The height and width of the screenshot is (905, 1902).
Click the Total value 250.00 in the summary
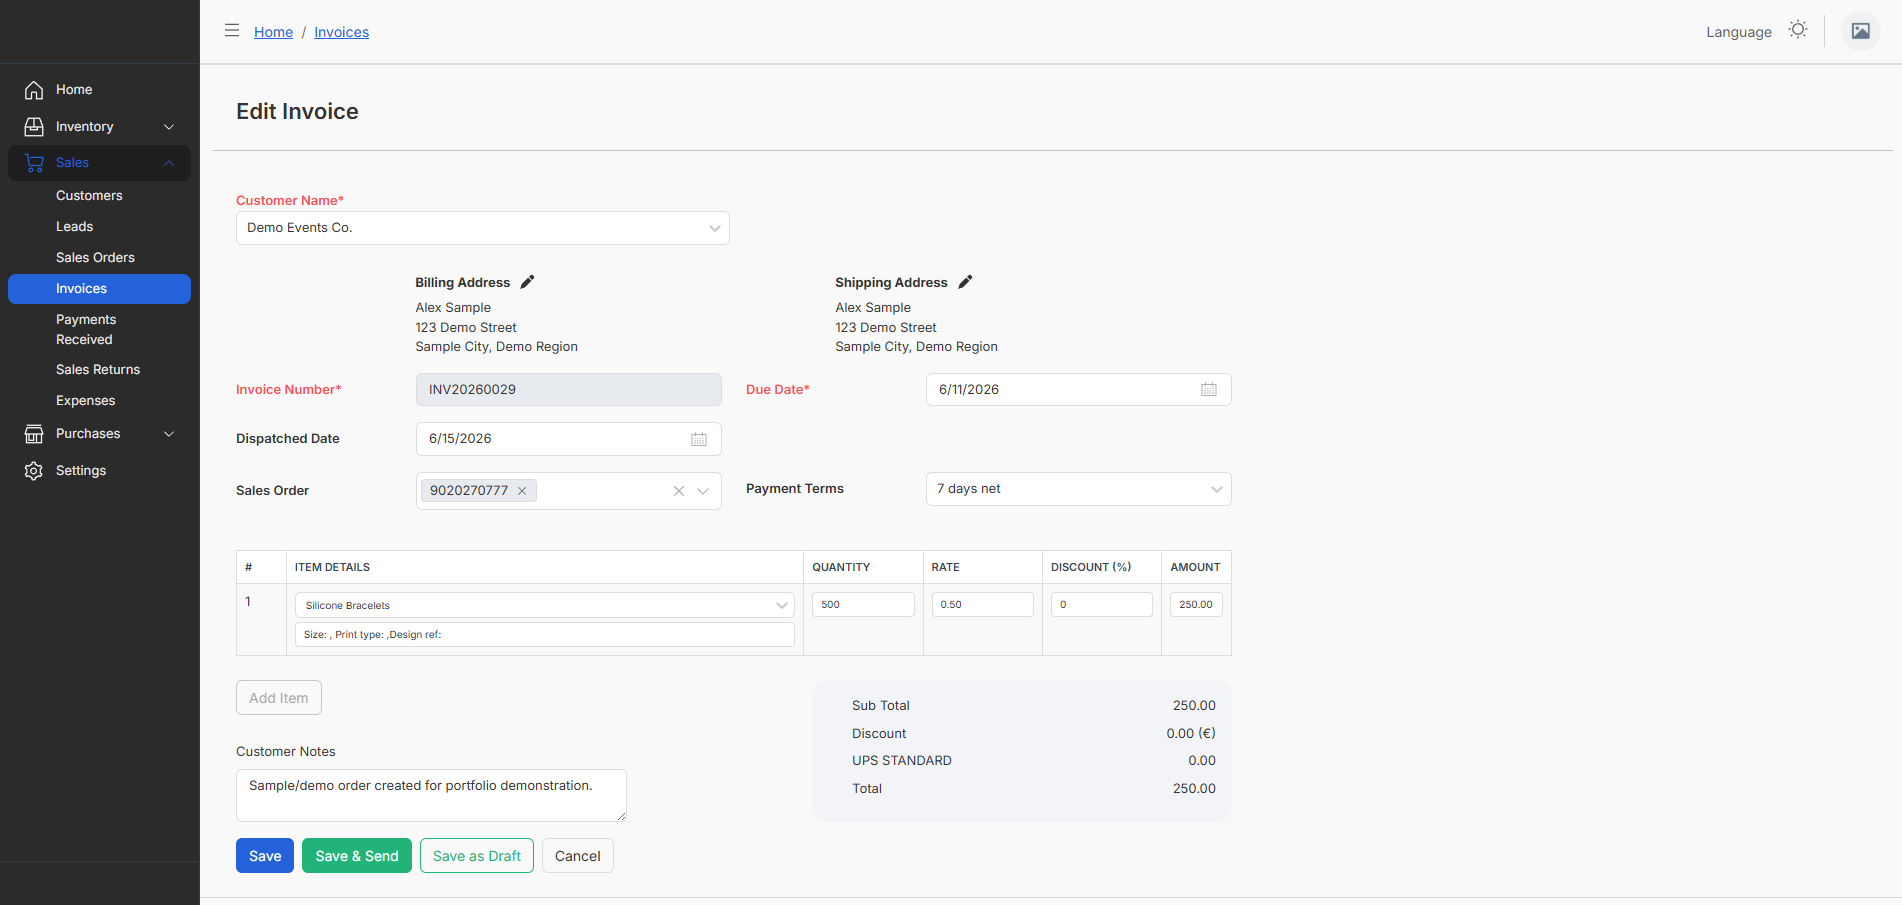(1194, 789)
